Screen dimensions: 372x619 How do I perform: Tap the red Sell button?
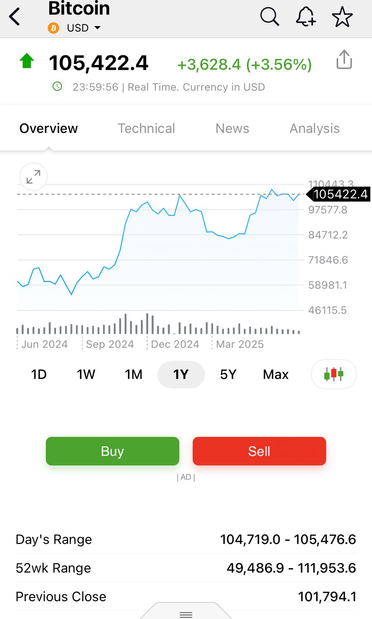[259, 451]
